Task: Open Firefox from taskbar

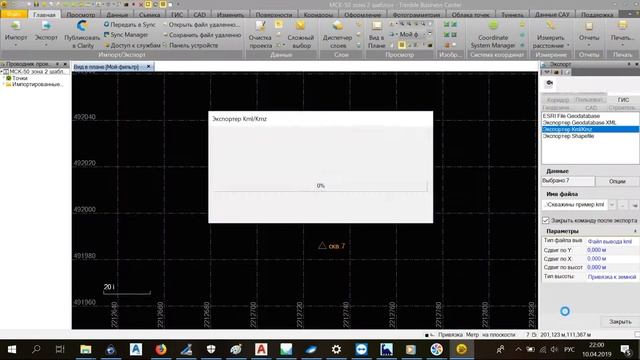Action: coord(161,349)
